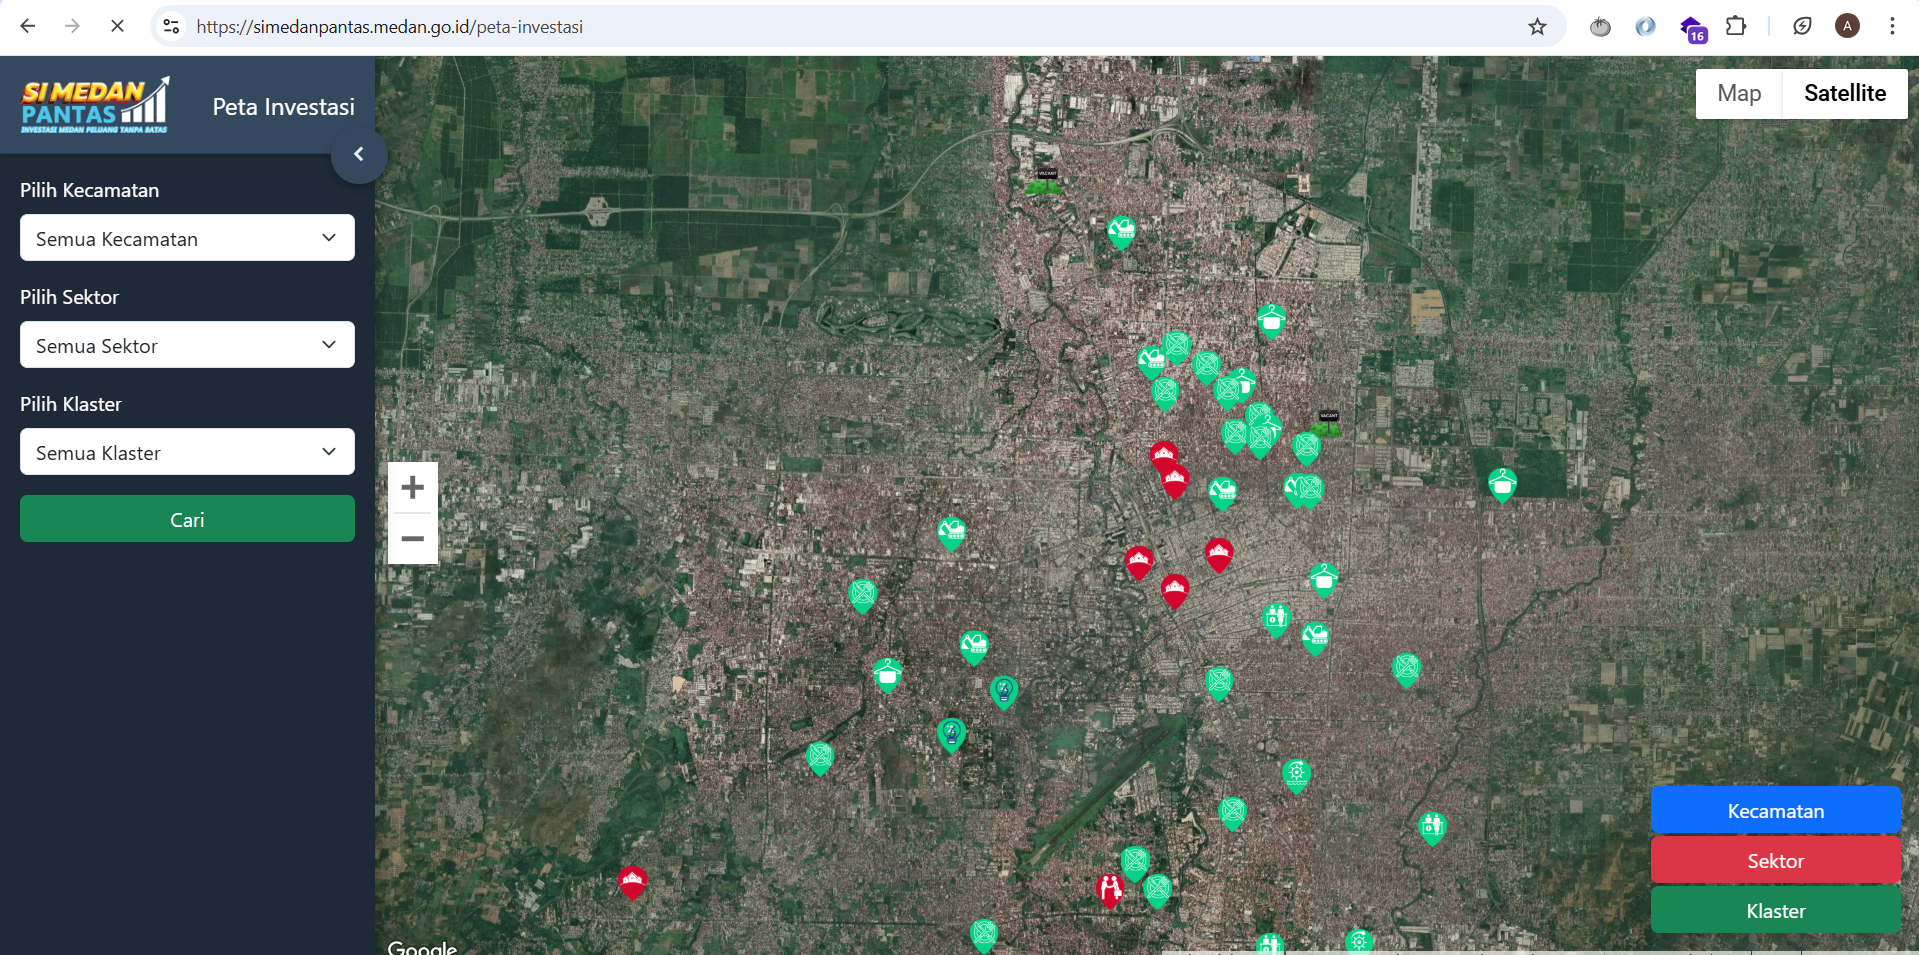Open the browser Extensions puzzle icon
1919x955 pixels.
pyautogui.click(x=1736, y=26)
